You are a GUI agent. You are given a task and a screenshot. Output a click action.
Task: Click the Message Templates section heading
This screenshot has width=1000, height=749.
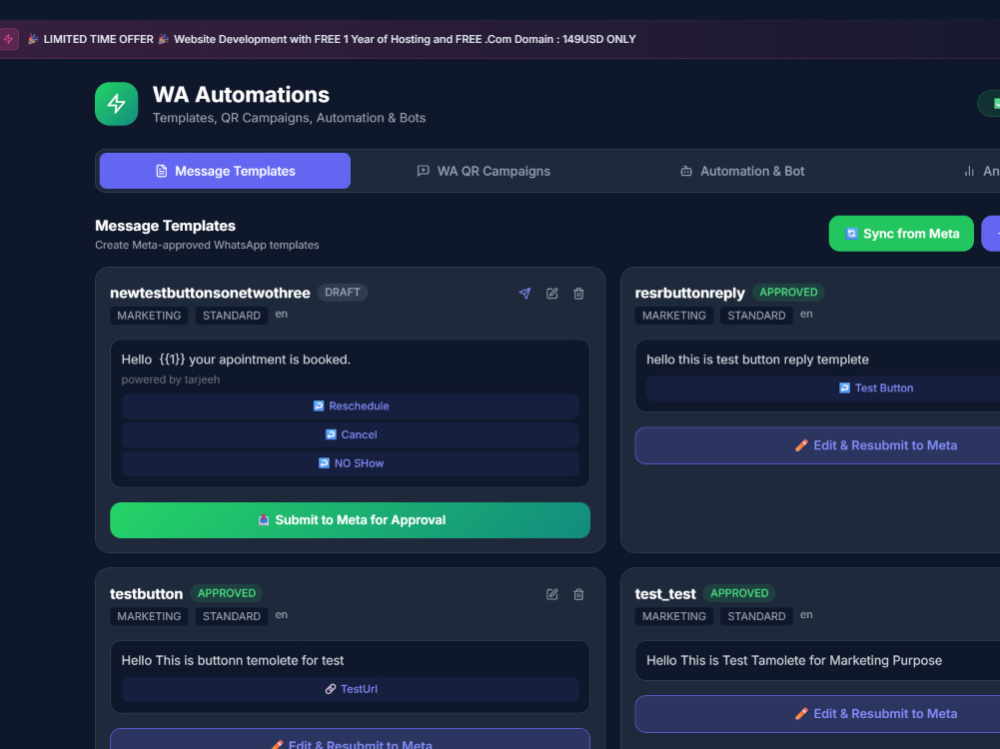(165, 226)
